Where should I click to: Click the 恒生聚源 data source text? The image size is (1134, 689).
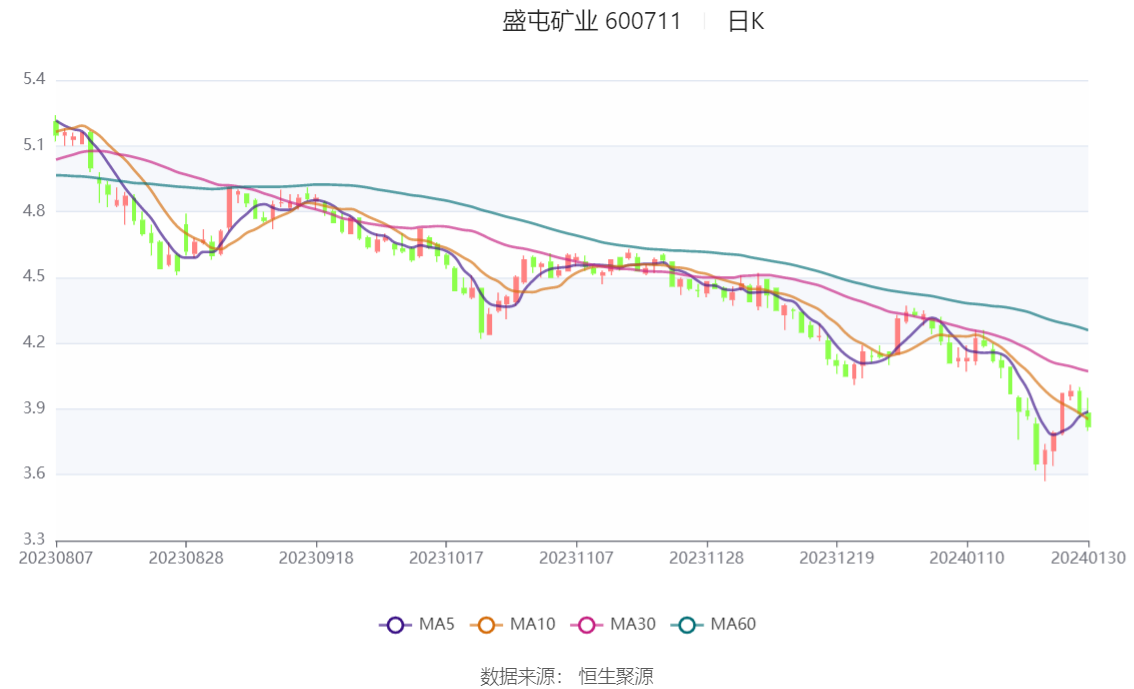click(x=616, y=677)
